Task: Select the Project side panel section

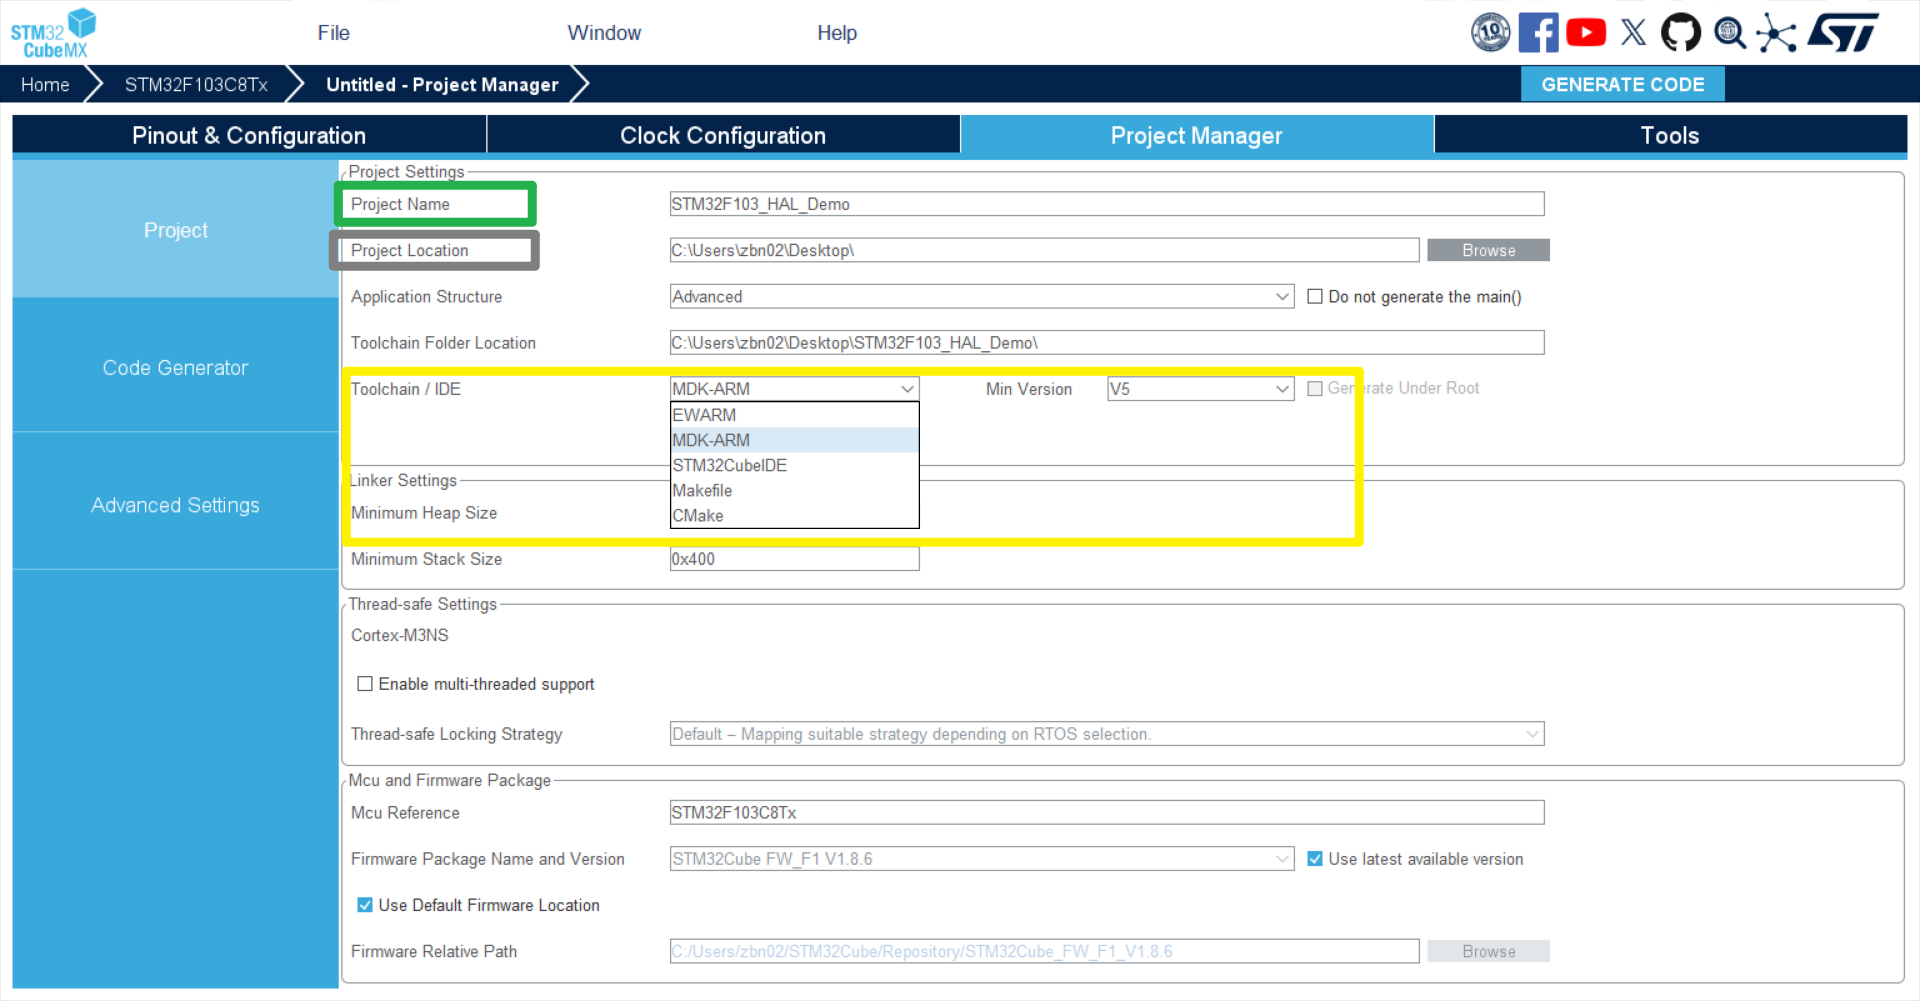Action: click(x=175, y=230)
